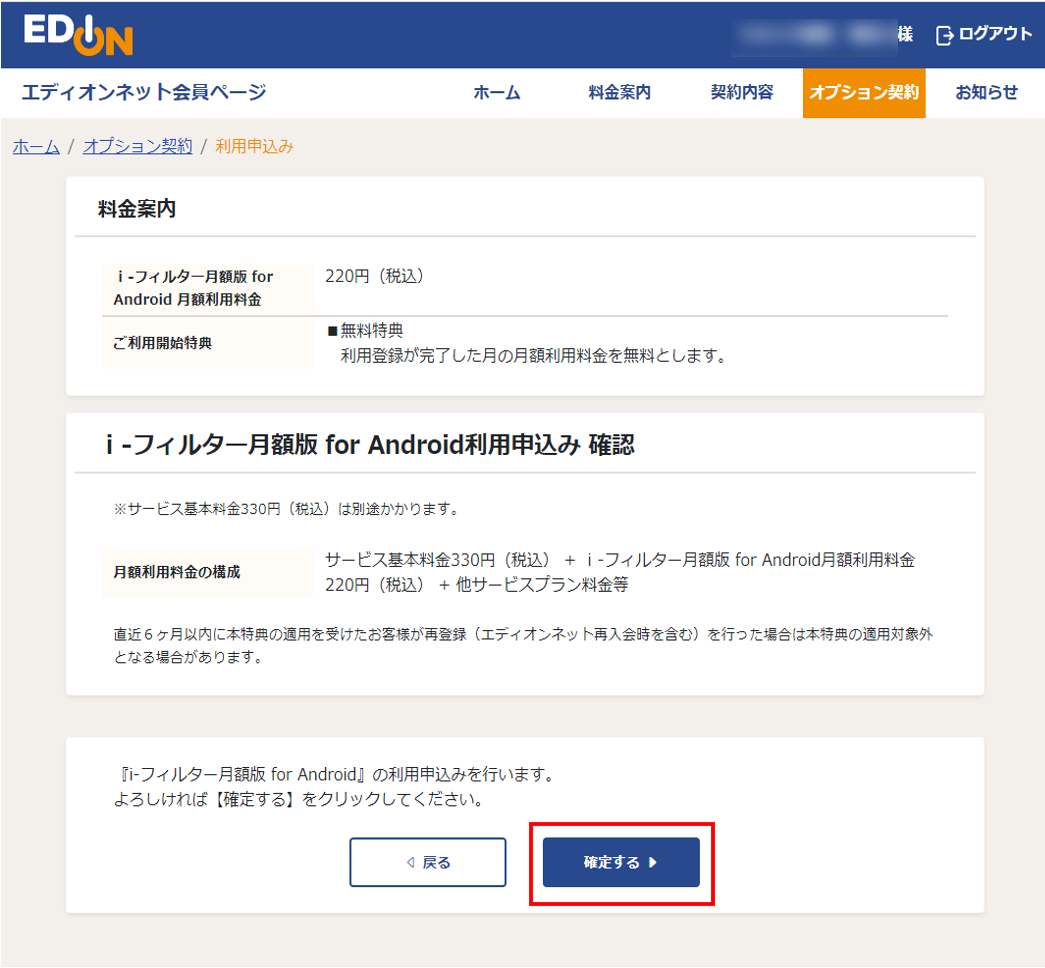Open the ホーム navigation item

[497, 92]
